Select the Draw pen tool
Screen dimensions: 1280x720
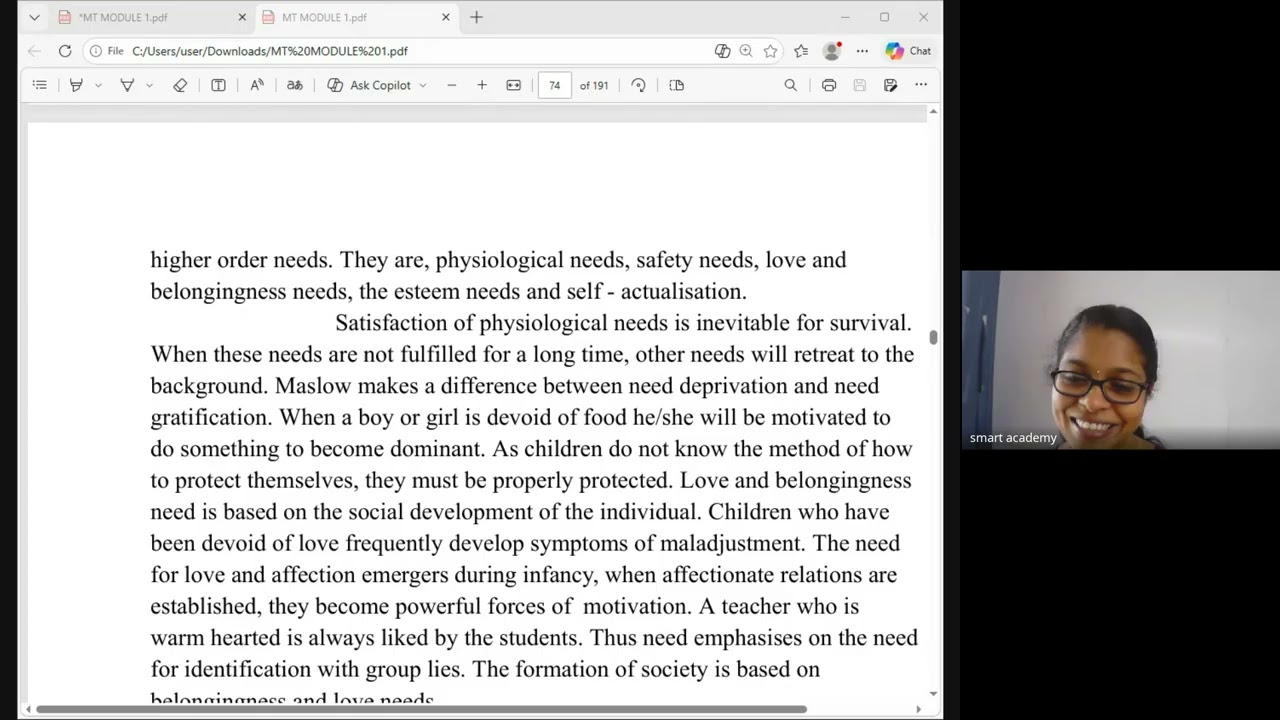(x=127, y=85)
